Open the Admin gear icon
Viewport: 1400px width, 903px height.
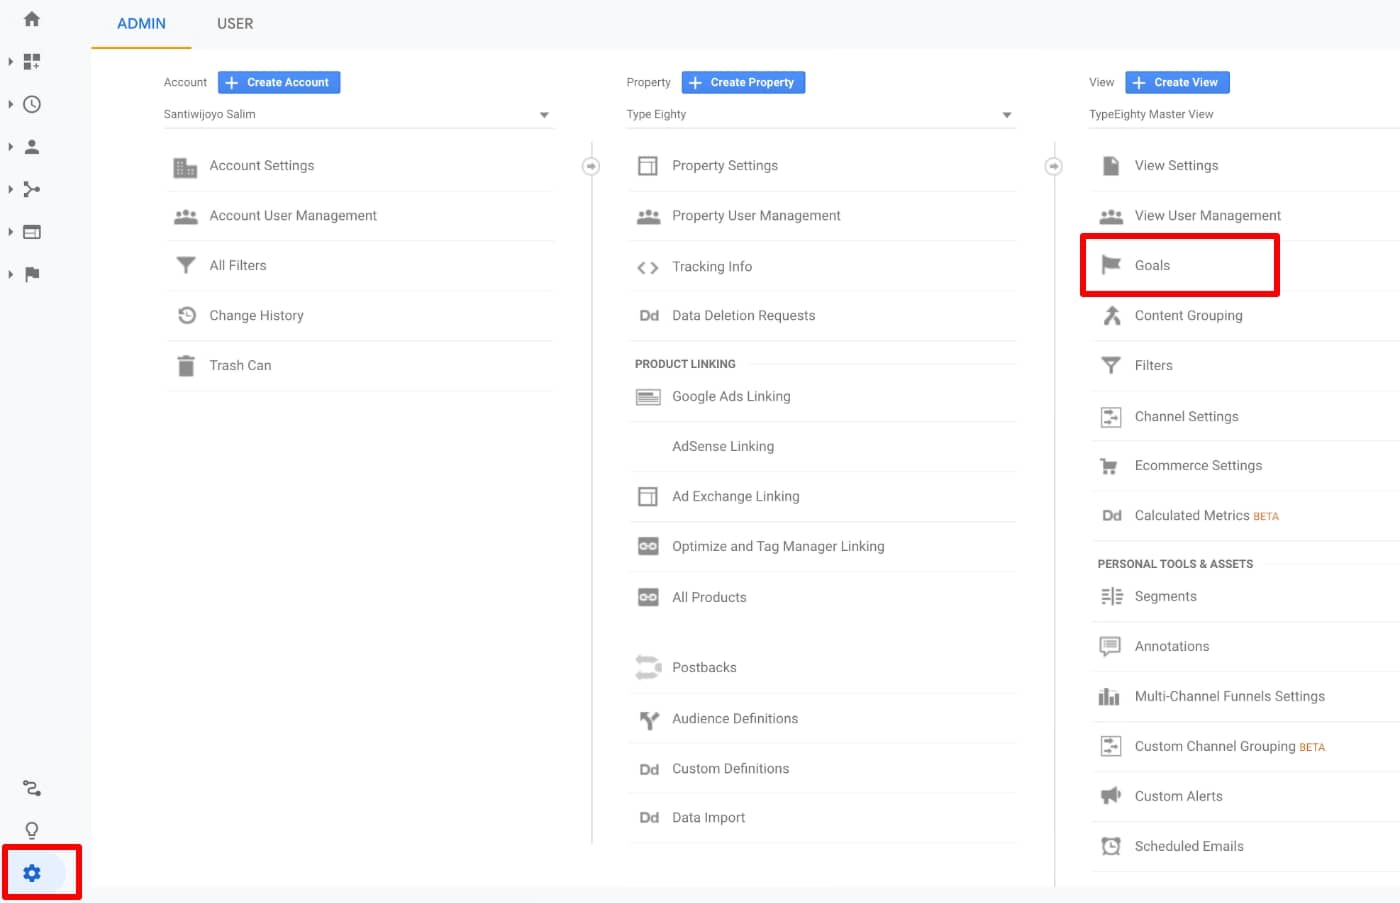pyautogui.click(x=32, y=873)
